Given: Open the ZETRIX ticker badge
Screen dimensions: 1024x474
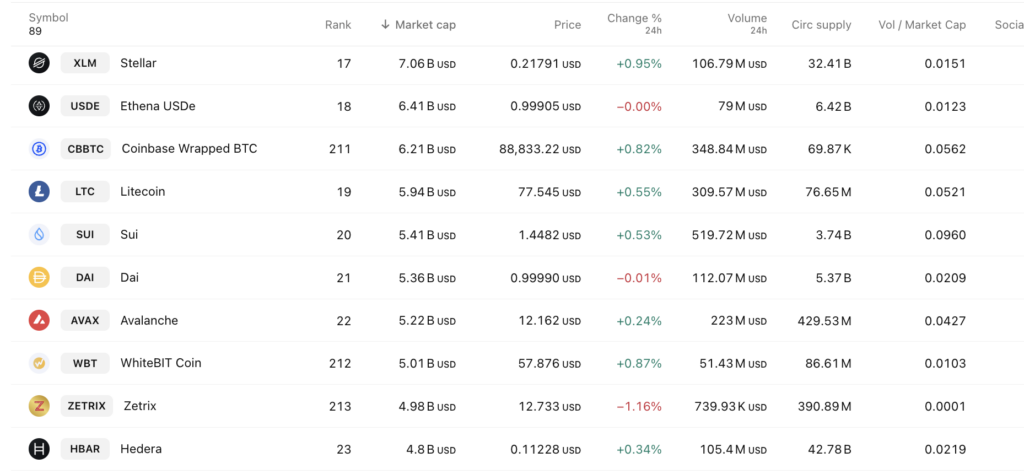Looking at the screenshot, I should point(87,406).
